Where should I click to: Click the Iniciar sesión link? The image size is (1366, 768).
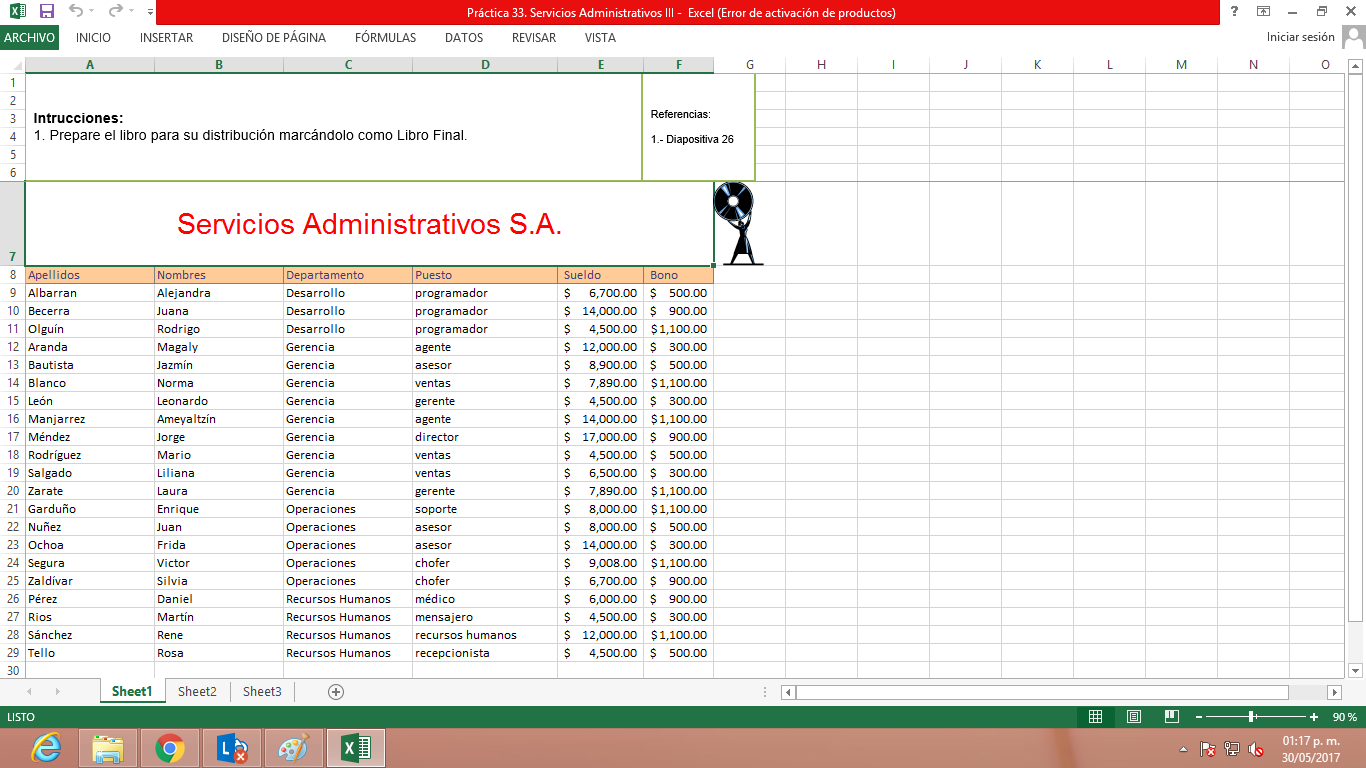pyautogui.click(x=1300, y=37)
